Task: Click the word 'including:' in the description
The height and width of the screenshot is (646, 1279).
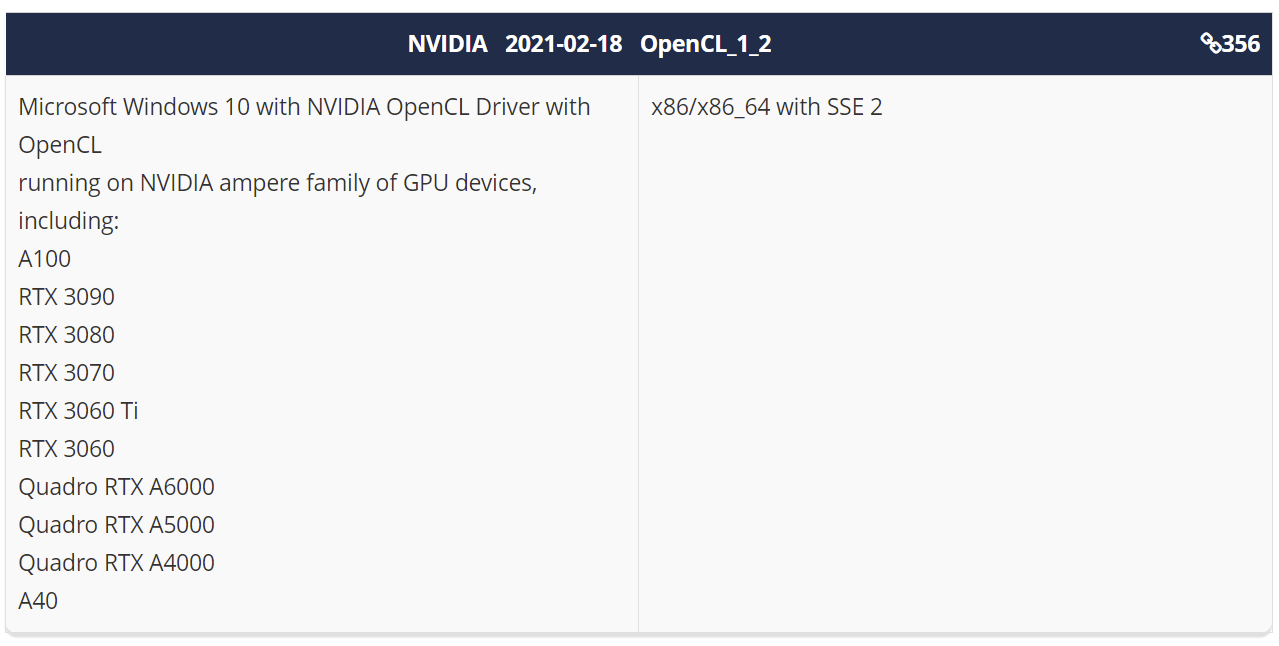Action: 68,221
